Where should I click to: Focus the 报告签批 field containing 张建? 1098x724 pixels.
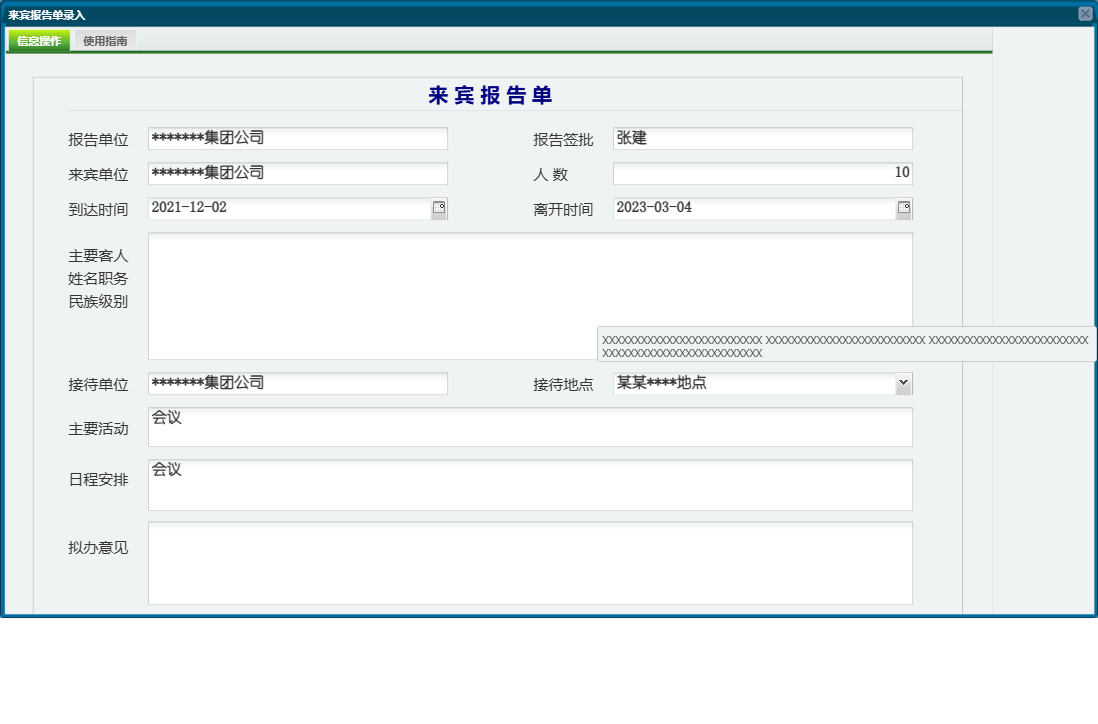[763, 138]
